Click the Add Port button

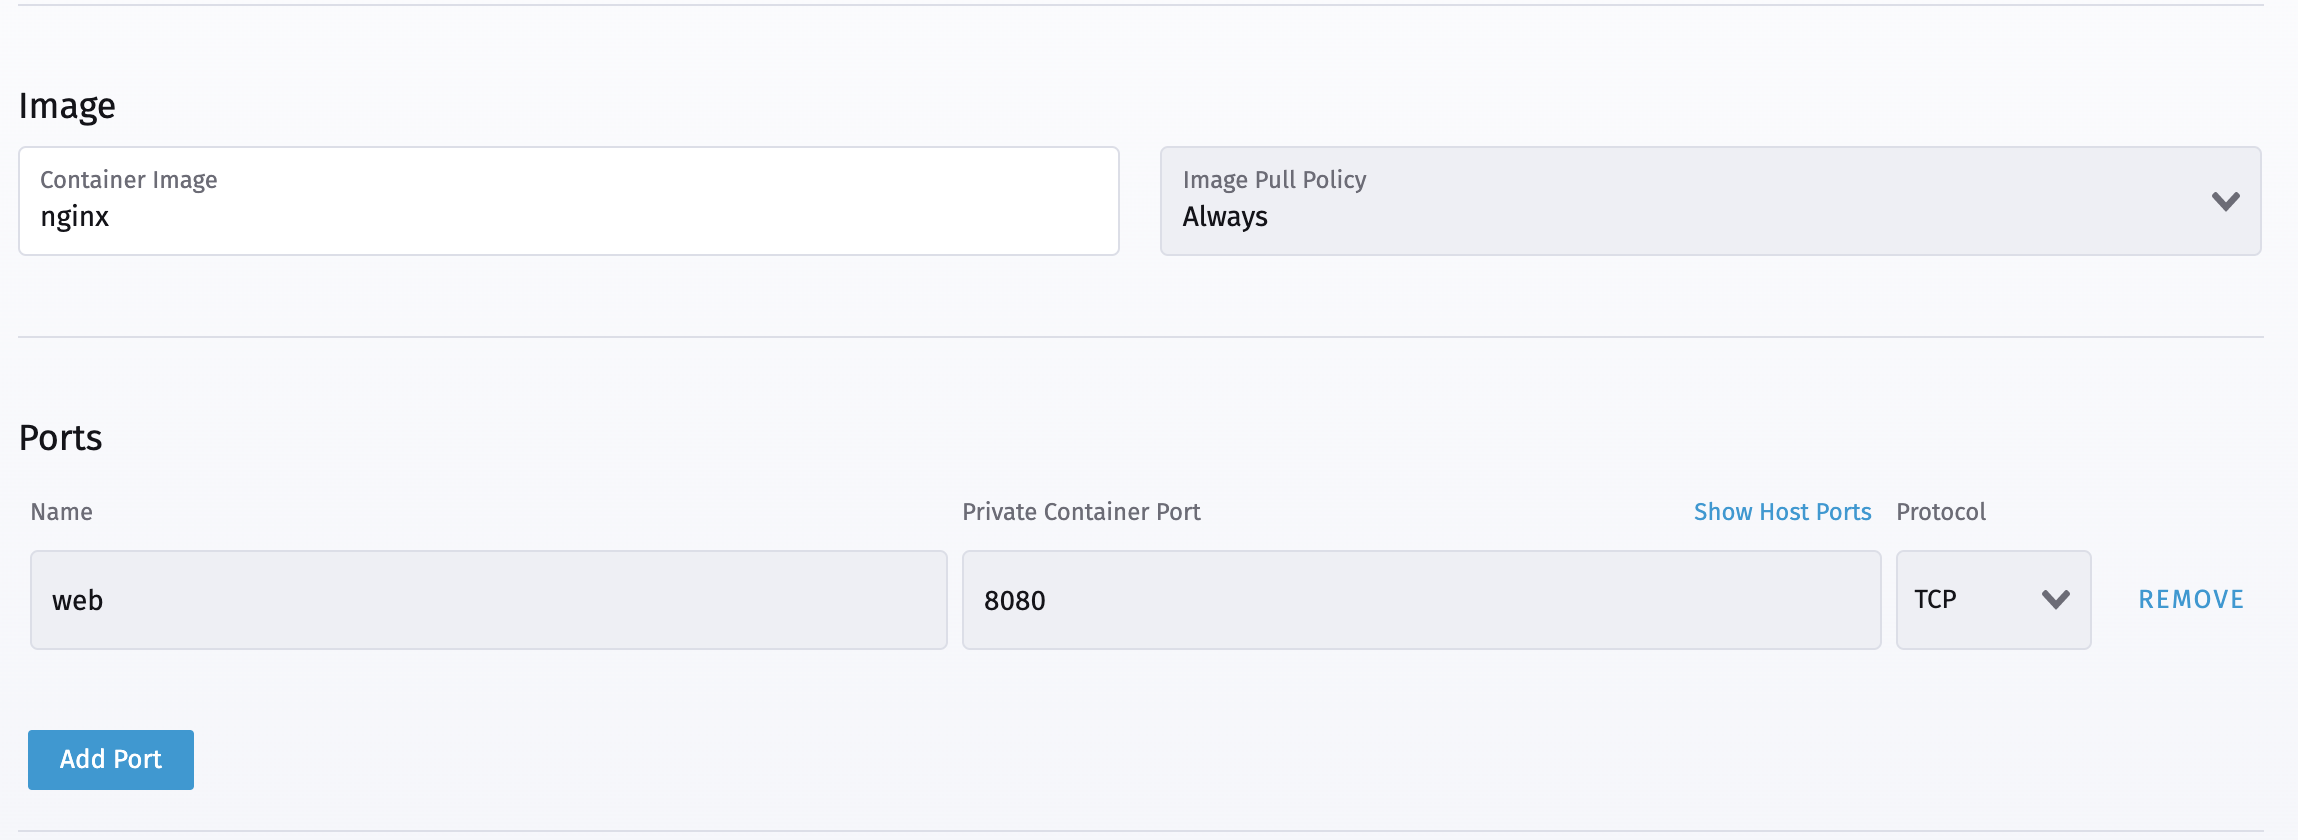point(110,760)
